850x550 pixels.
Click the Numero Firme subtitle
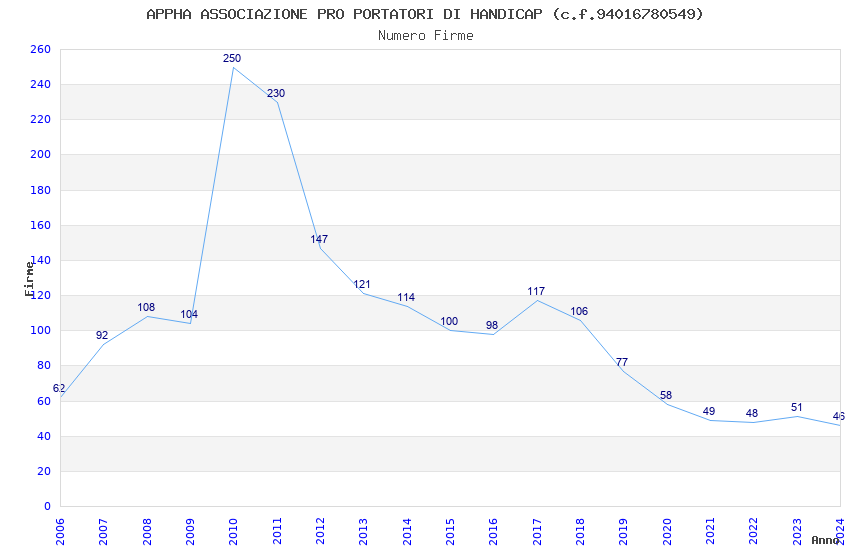(x=426, y=36)
